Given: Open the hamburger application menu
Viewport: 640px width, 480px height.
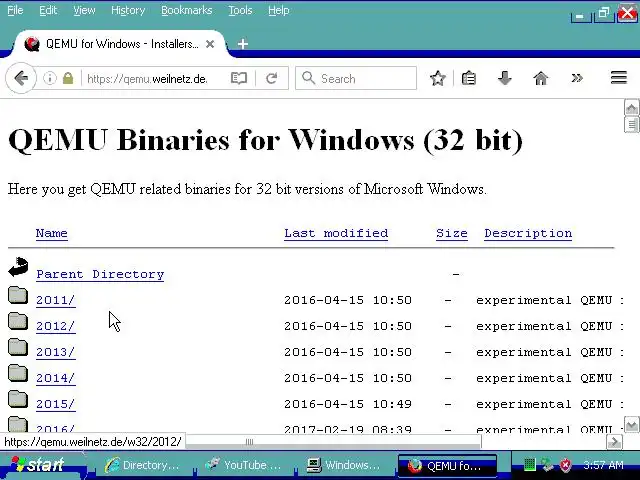Looking at the screenshot, I should point(619,78).
